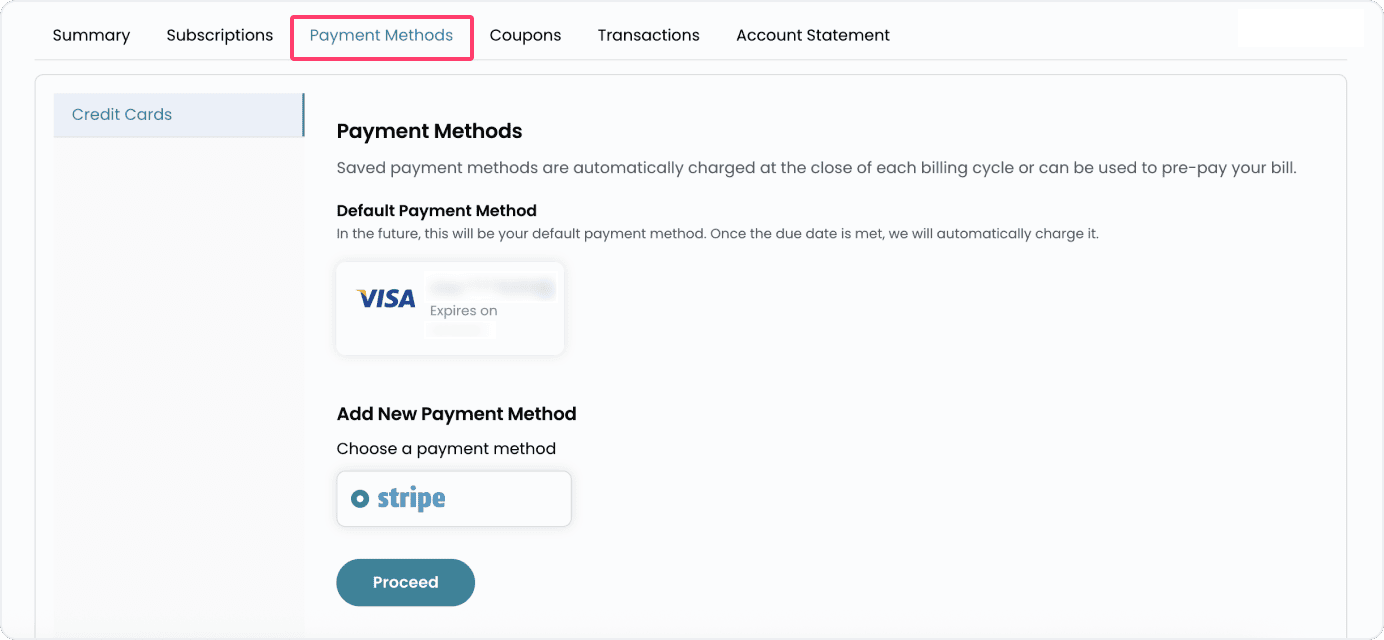The image size is (1384, 640).
Task: Select the highlighted Payment Methods tab
Action: click(381, 35)
